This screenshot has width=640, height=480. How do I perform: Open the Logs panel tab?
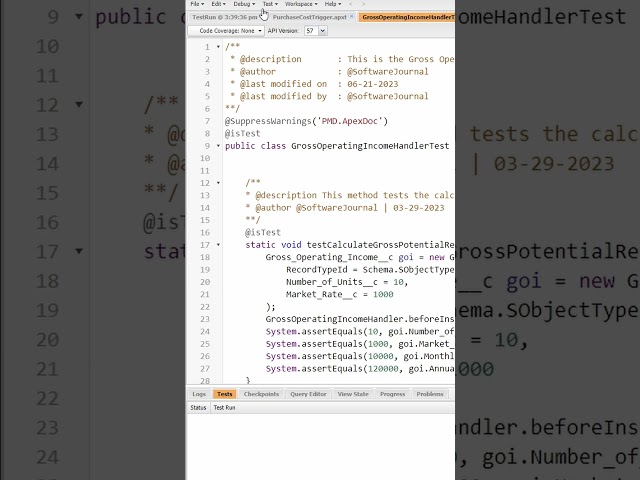tap(199, 394)
